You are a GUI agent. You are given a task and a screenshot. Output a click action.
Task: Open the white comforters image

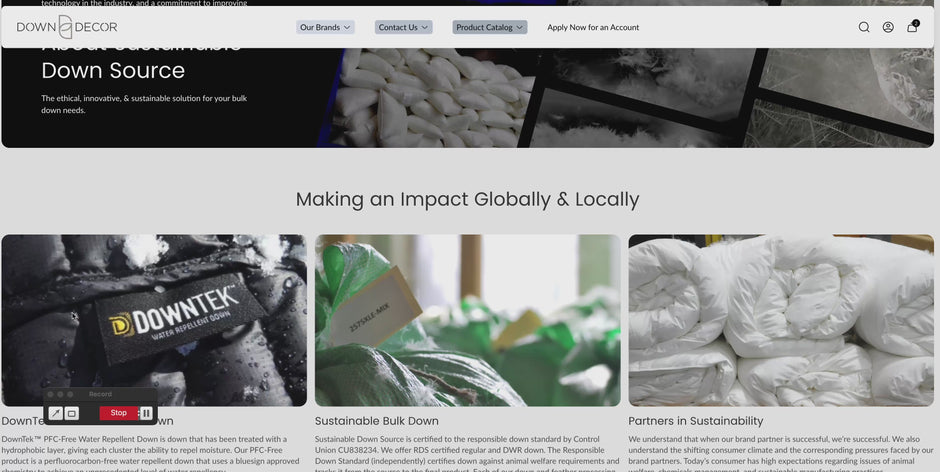[781, 320]
